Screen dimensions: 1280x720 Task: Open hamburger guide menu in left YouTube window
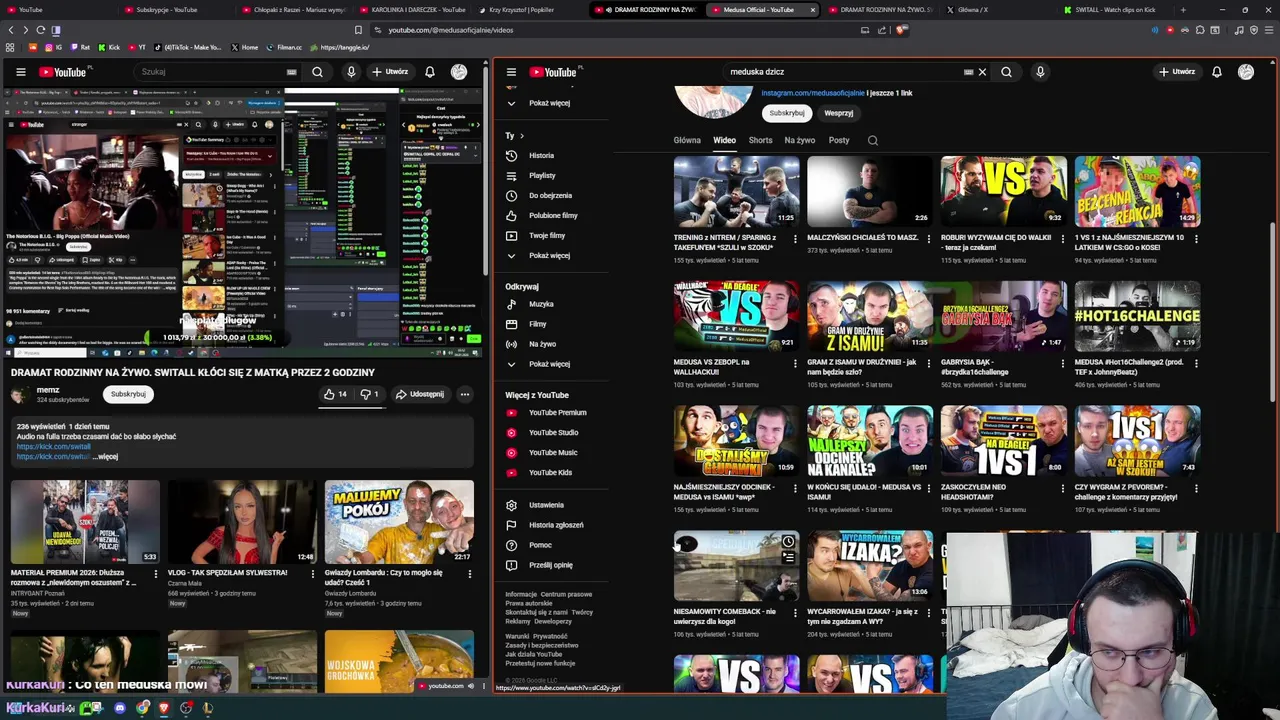pyautogui.click(x=20, y=72)
